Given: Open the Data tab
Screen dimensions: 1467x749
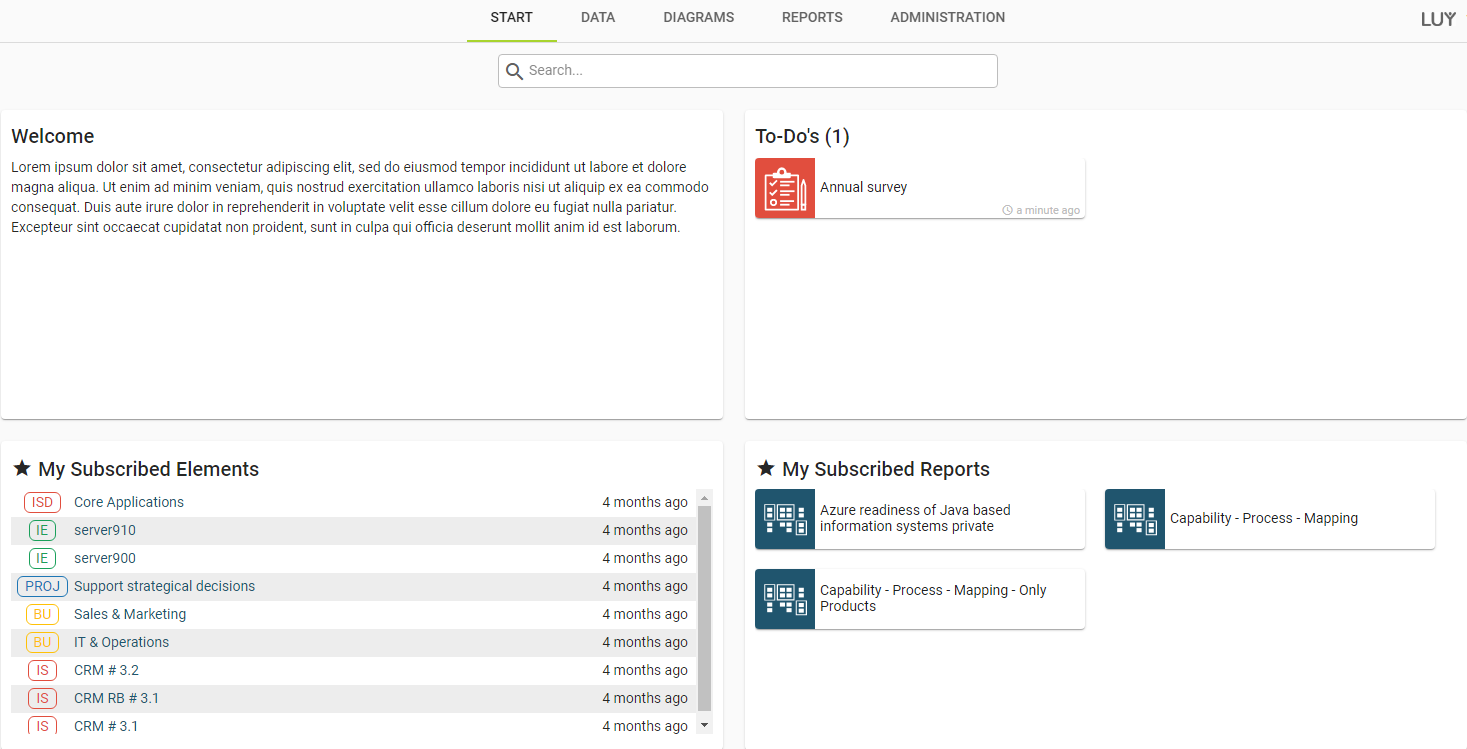Looking at the screenshot, I should (x=598, y=18).
